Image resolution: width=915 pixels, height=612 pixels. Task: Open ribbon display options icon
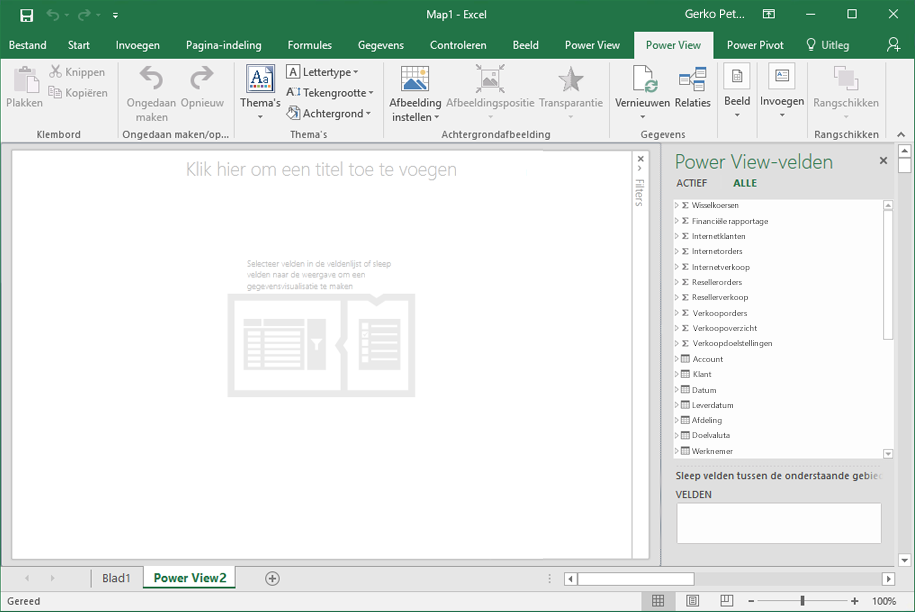tap(769, 14)
